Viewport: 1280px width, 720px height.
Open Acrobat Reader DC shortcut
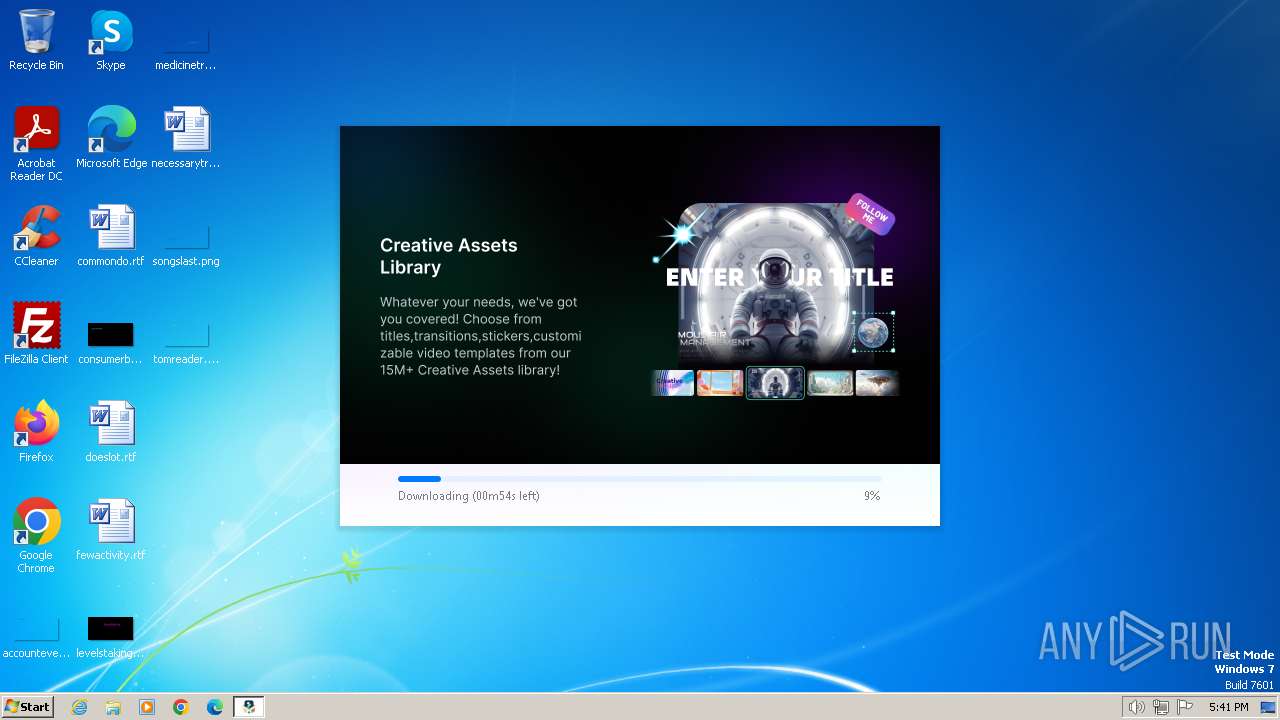coord(36,144)
